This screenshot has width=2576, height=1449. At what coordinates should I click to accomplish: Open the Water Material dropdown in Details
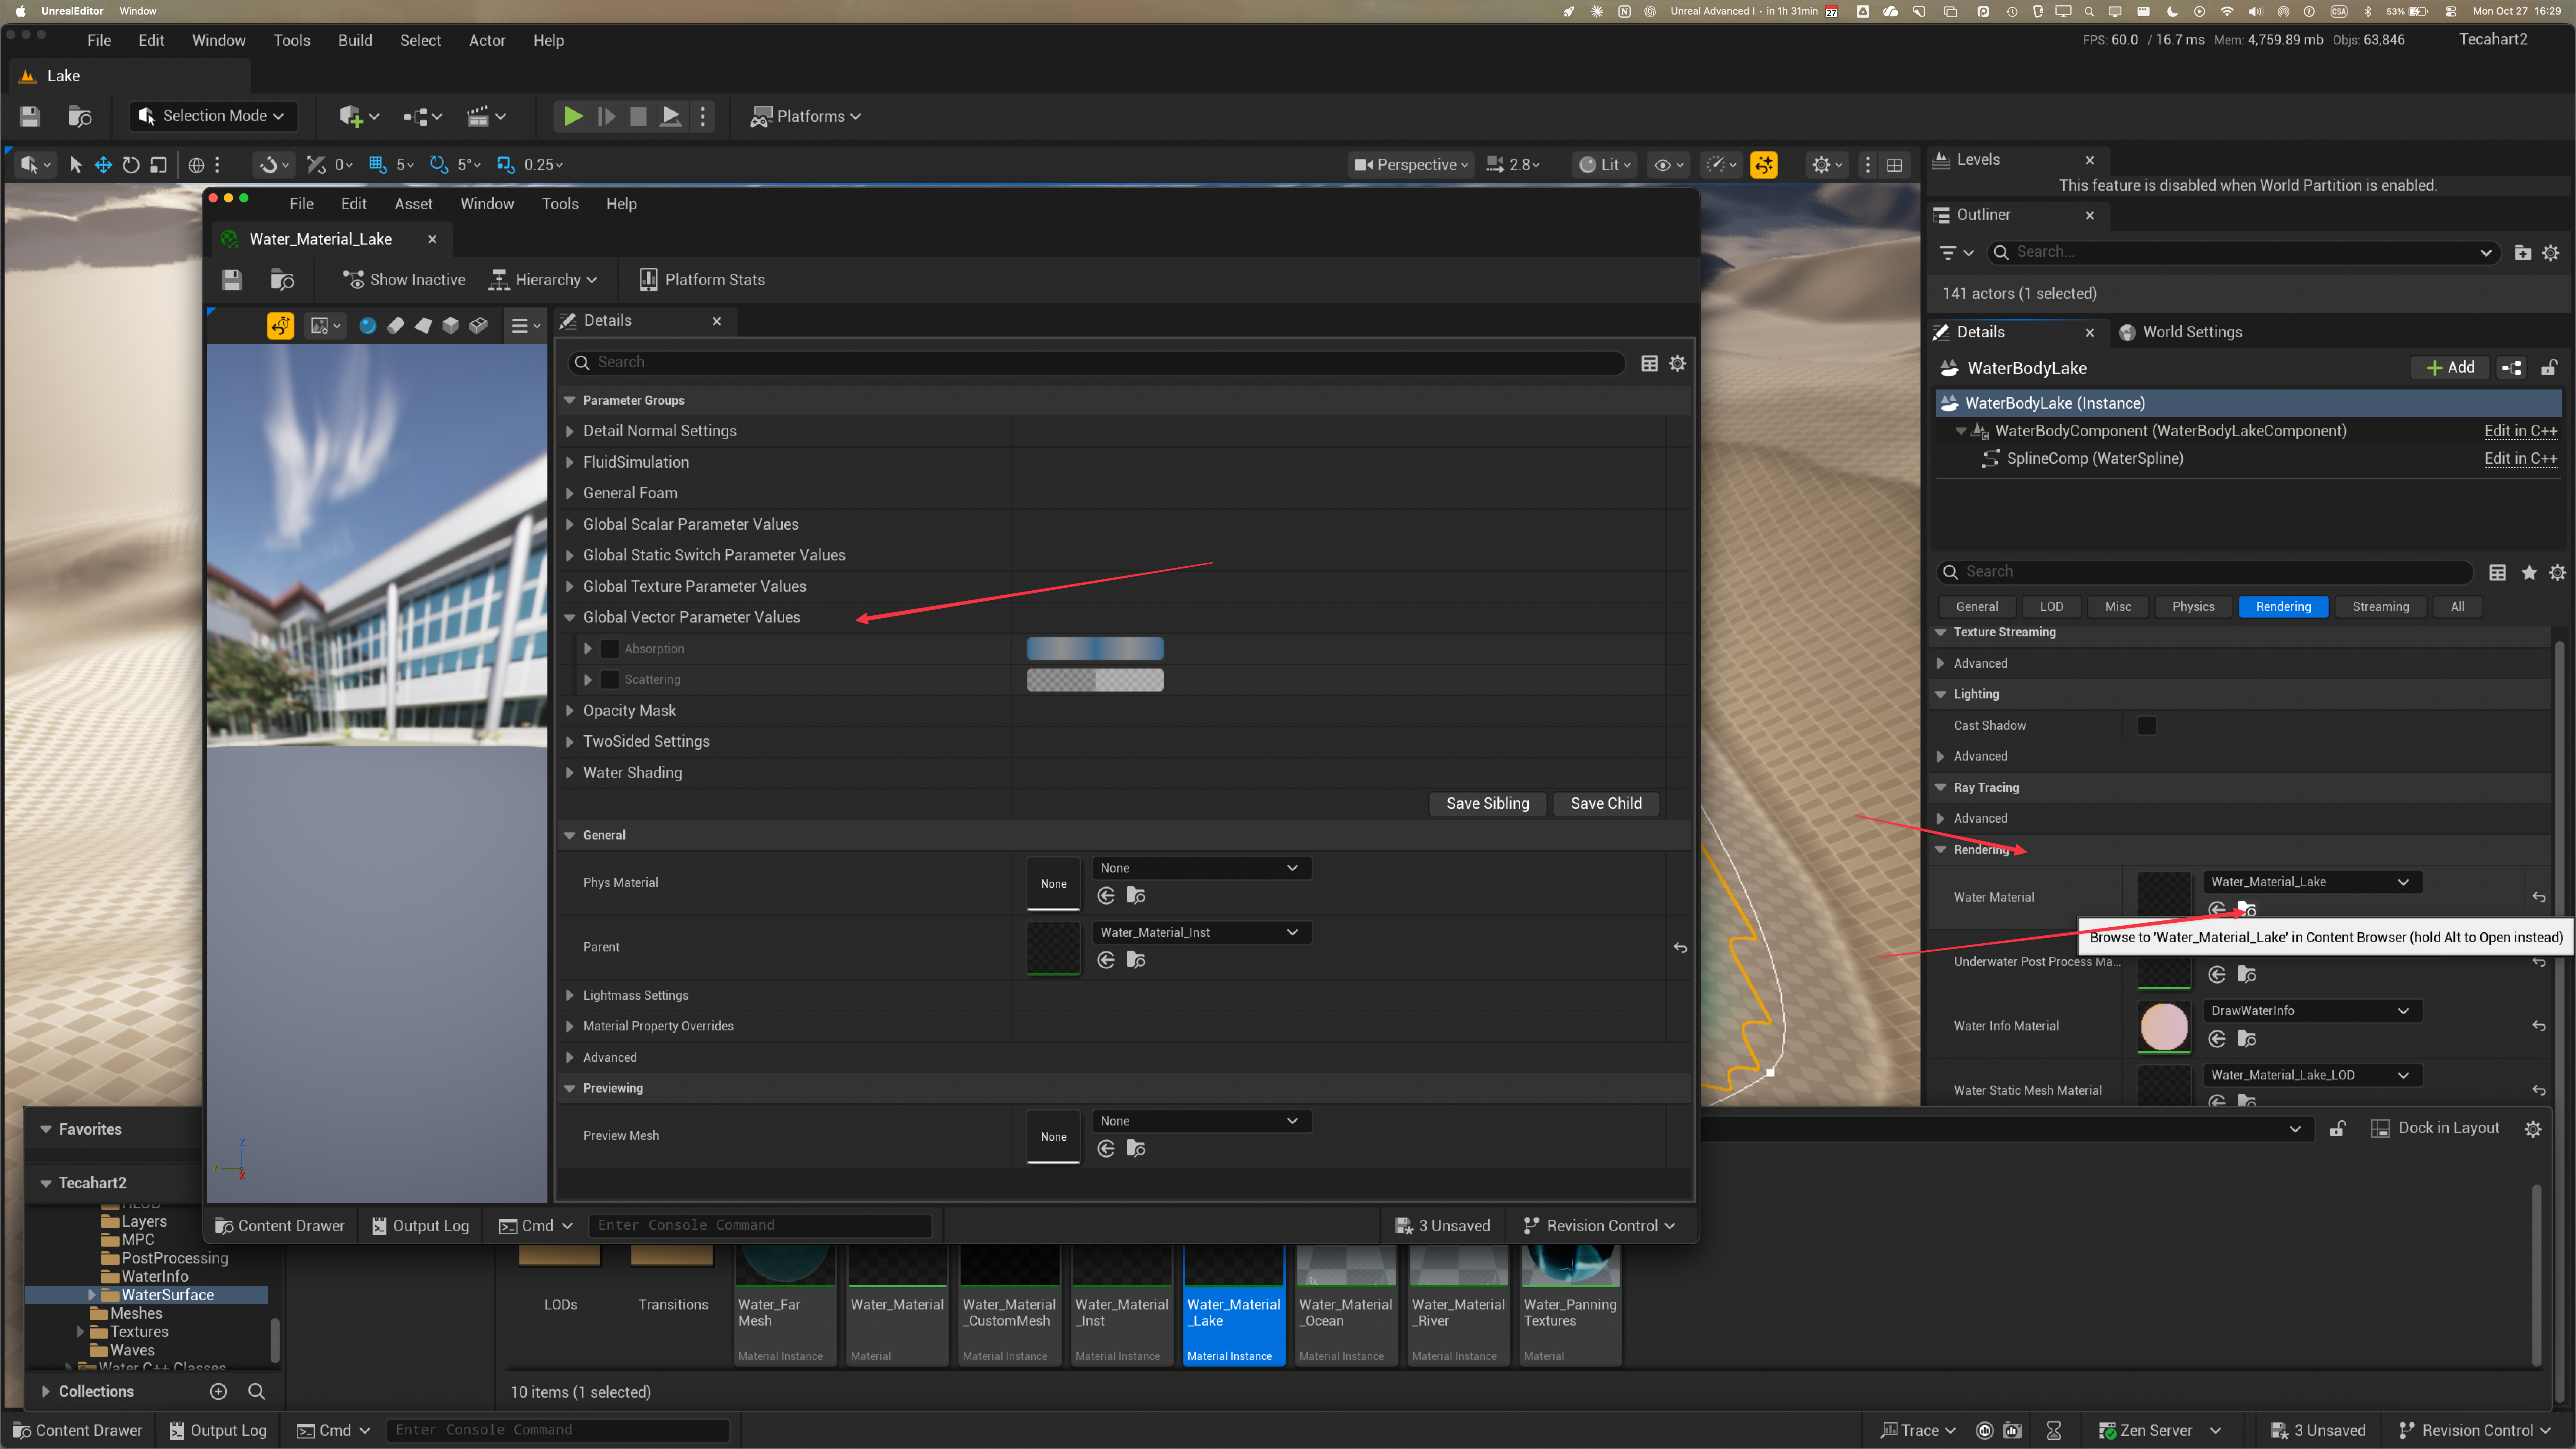[x=2312, y=882]
